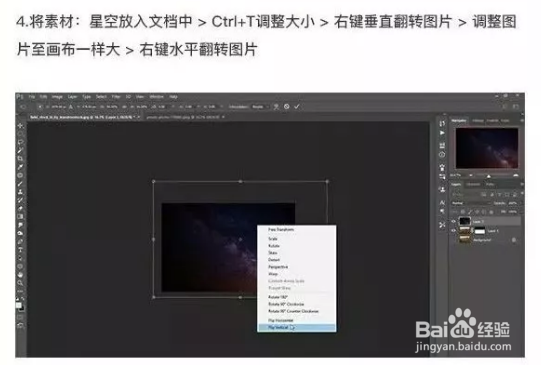This screenshot has width=541, height=365.
Task: Hide Layer 1 with eye icon
Action: point(453,230)
